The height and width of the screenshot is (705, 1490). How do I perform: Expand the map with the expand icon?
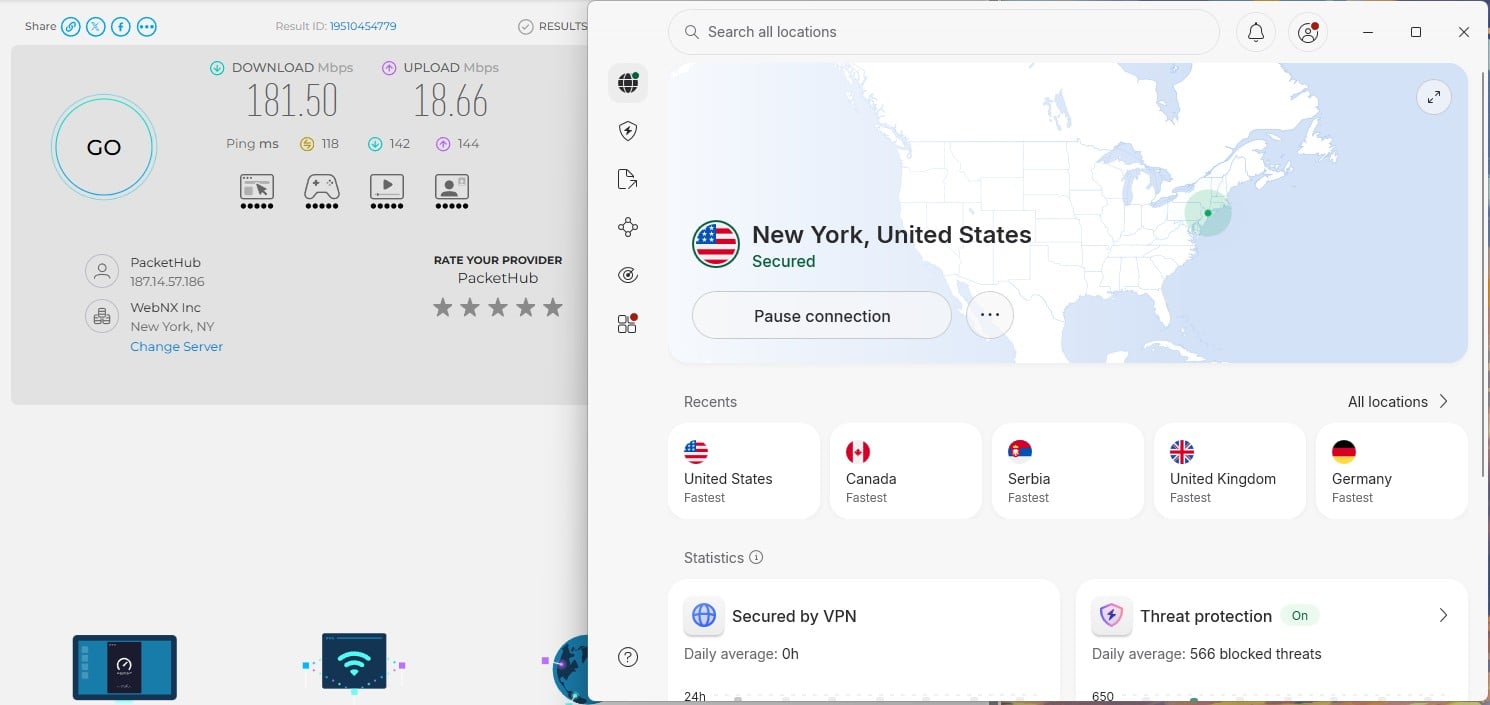pyautogui.click(x=1434, y=97)
